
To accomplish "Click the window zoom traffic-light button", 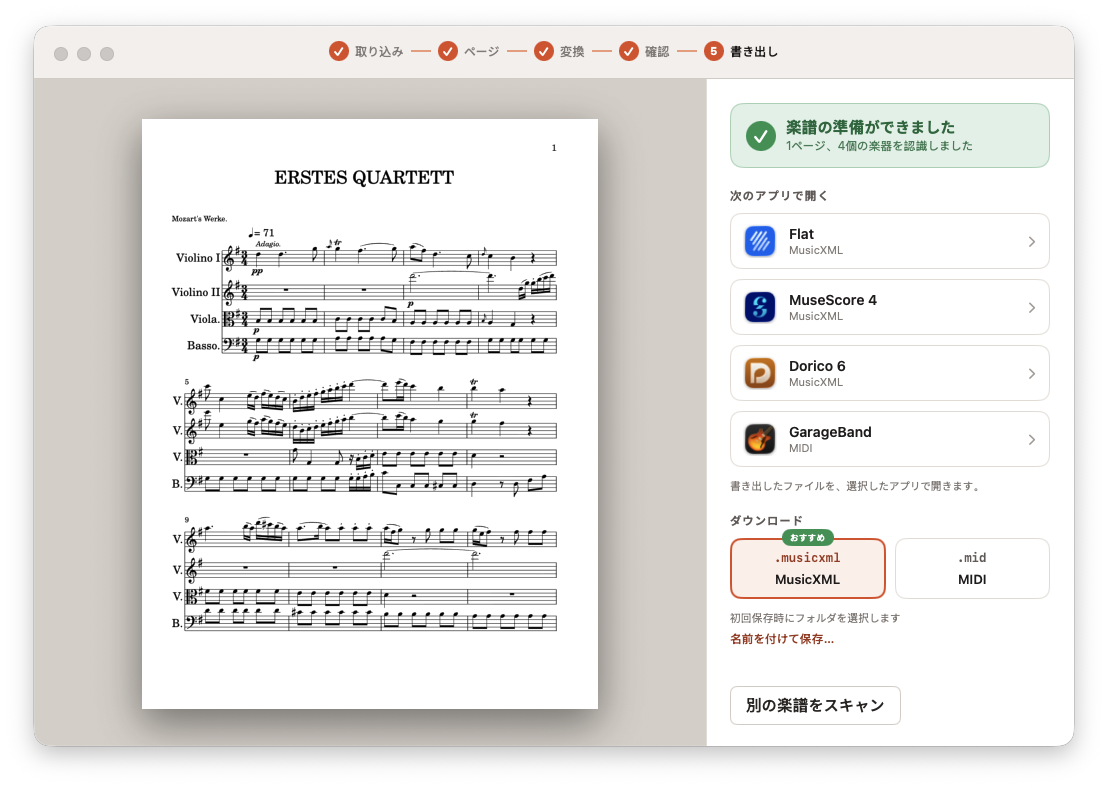I will [107, 54].
